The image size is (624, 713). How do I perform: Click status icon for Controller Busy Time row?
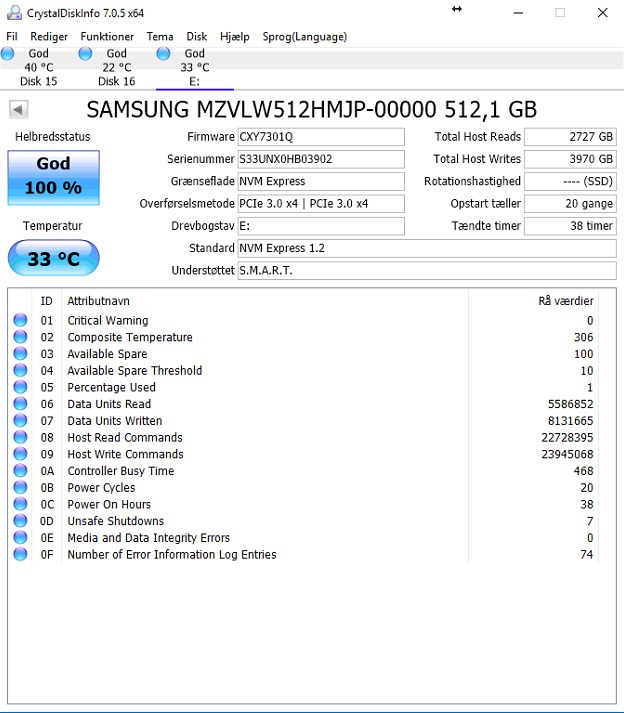pos(20,471)
